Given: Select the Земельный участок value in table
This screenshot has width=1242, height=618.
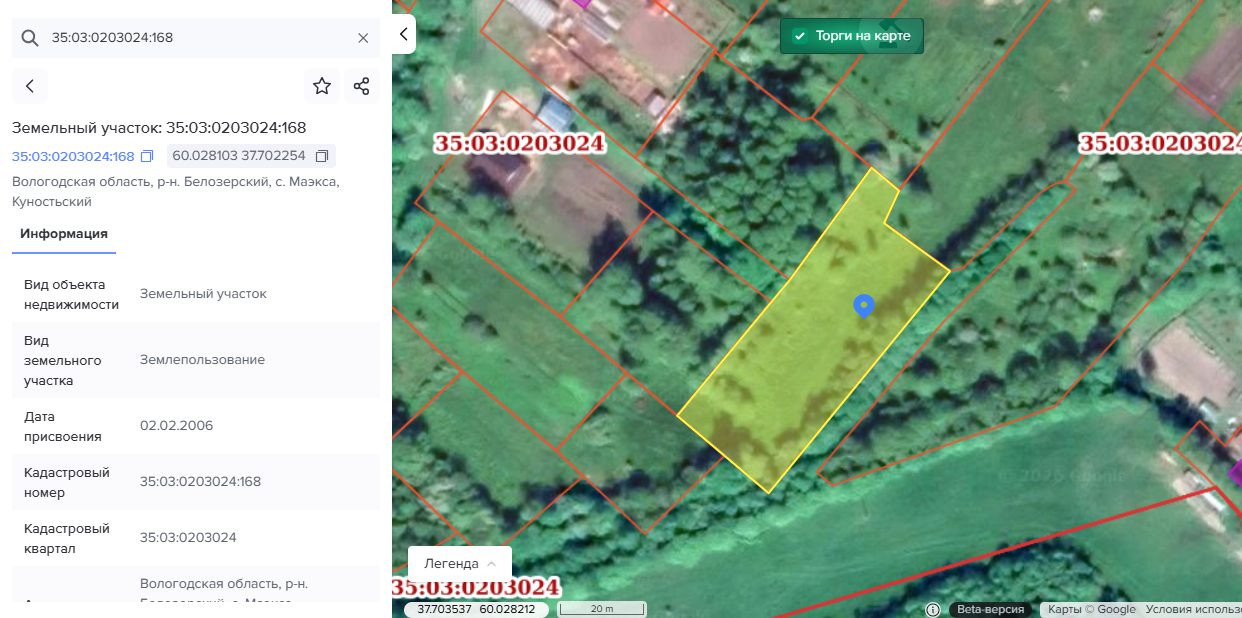Looking at the screenshot, I should point(204,294).
